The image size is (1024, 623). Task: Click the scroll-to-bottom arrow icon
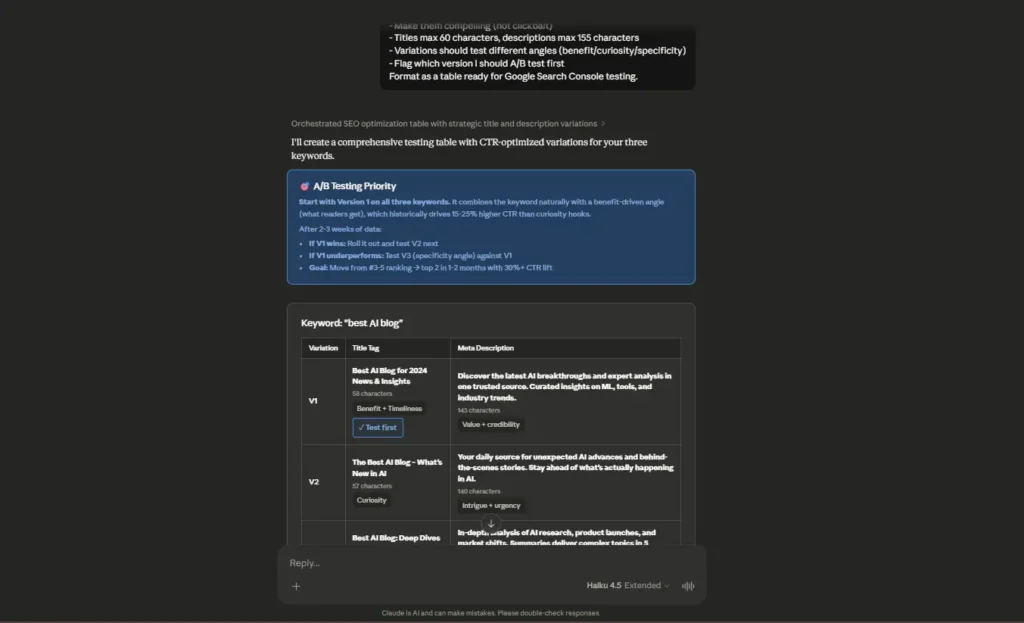point(490,523)
